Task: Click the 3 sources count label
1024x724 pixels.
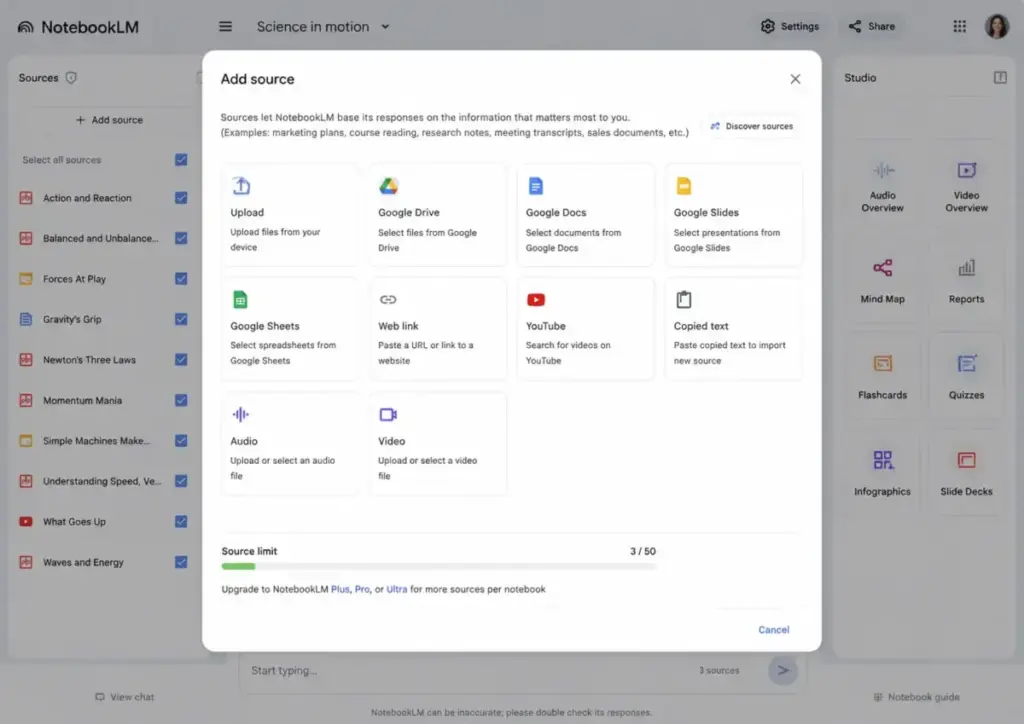Action: (x=719, y=670)
